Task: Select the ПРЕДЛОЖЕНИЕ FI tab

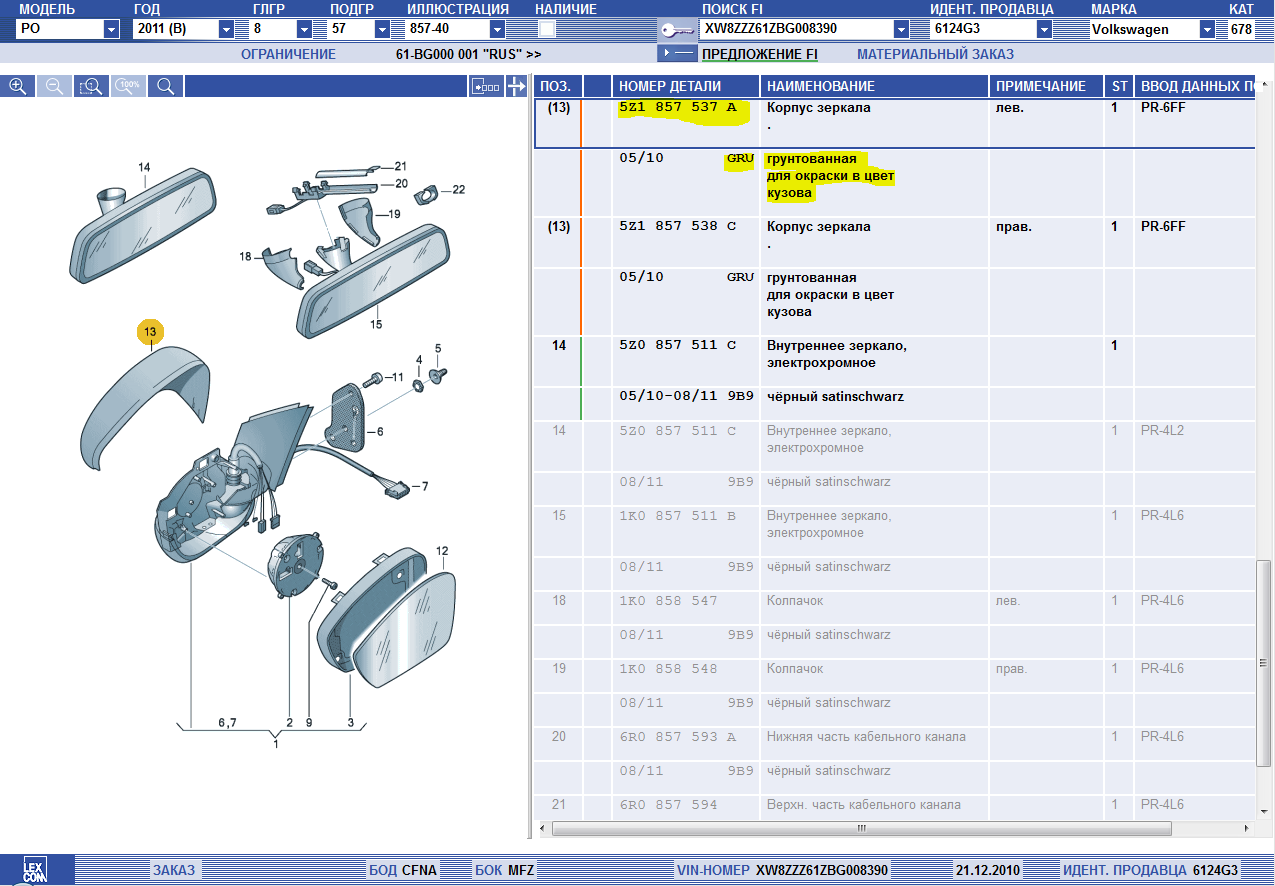Action: coord(759,54)
